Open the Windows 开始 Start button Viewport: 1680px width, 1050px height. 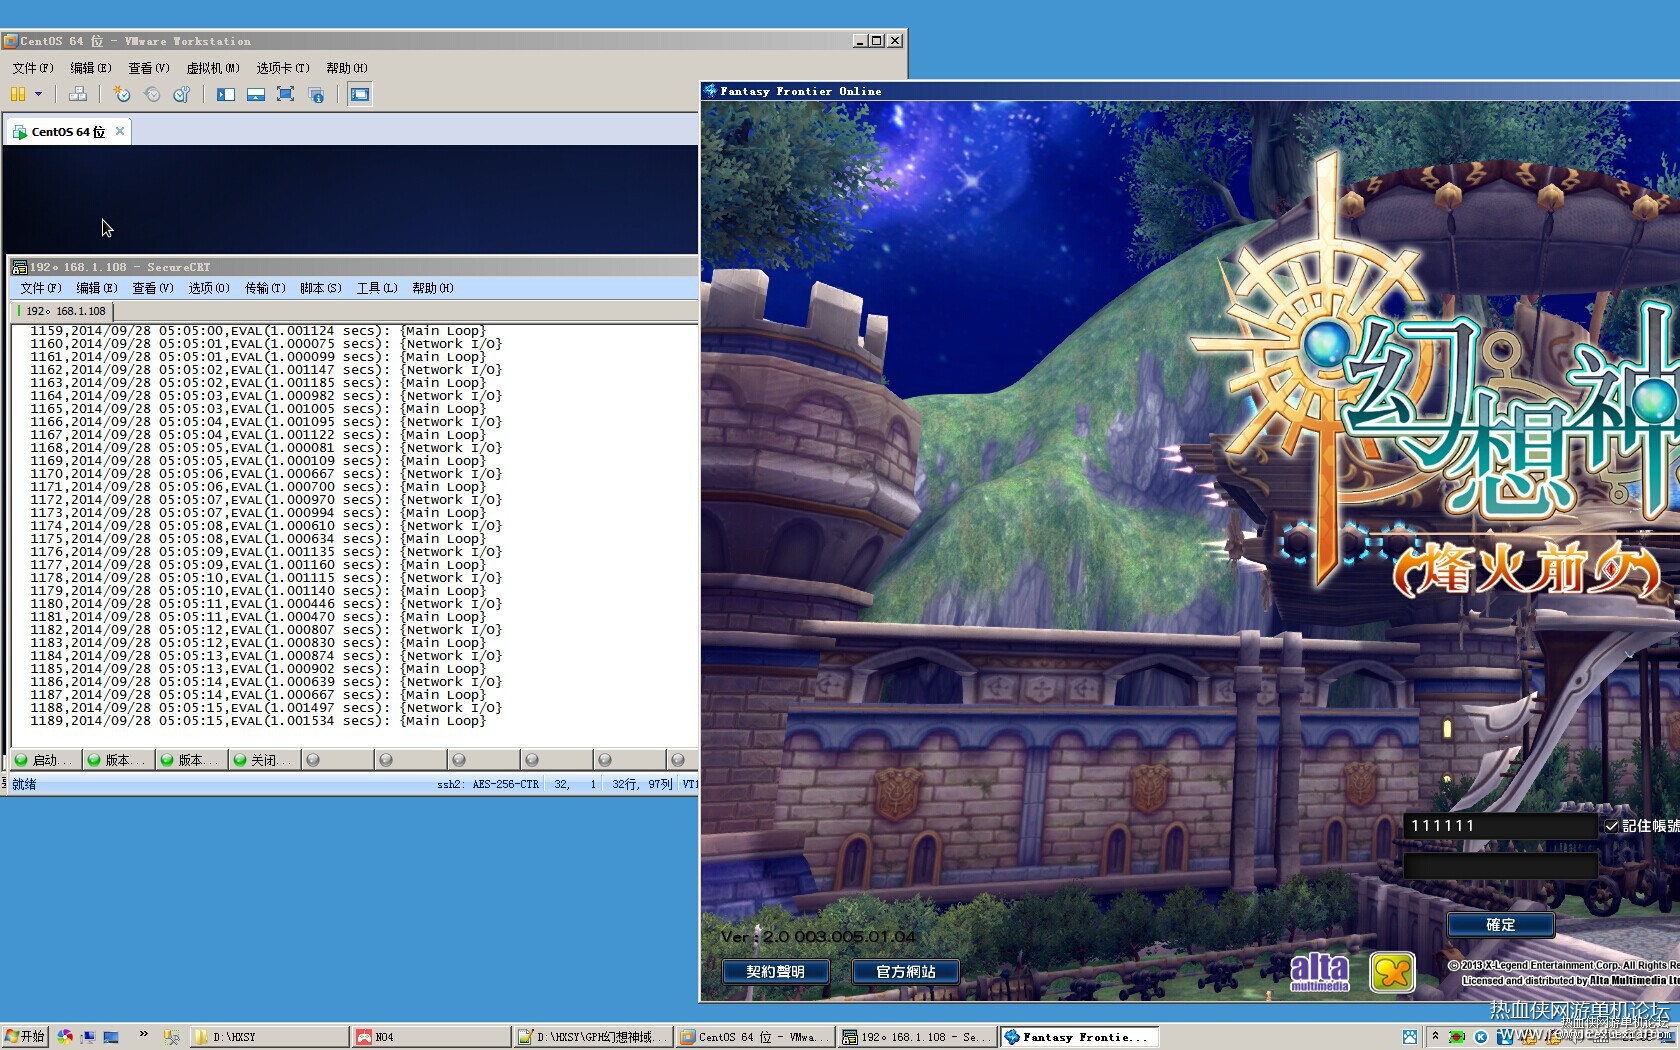pos(25,1037)
